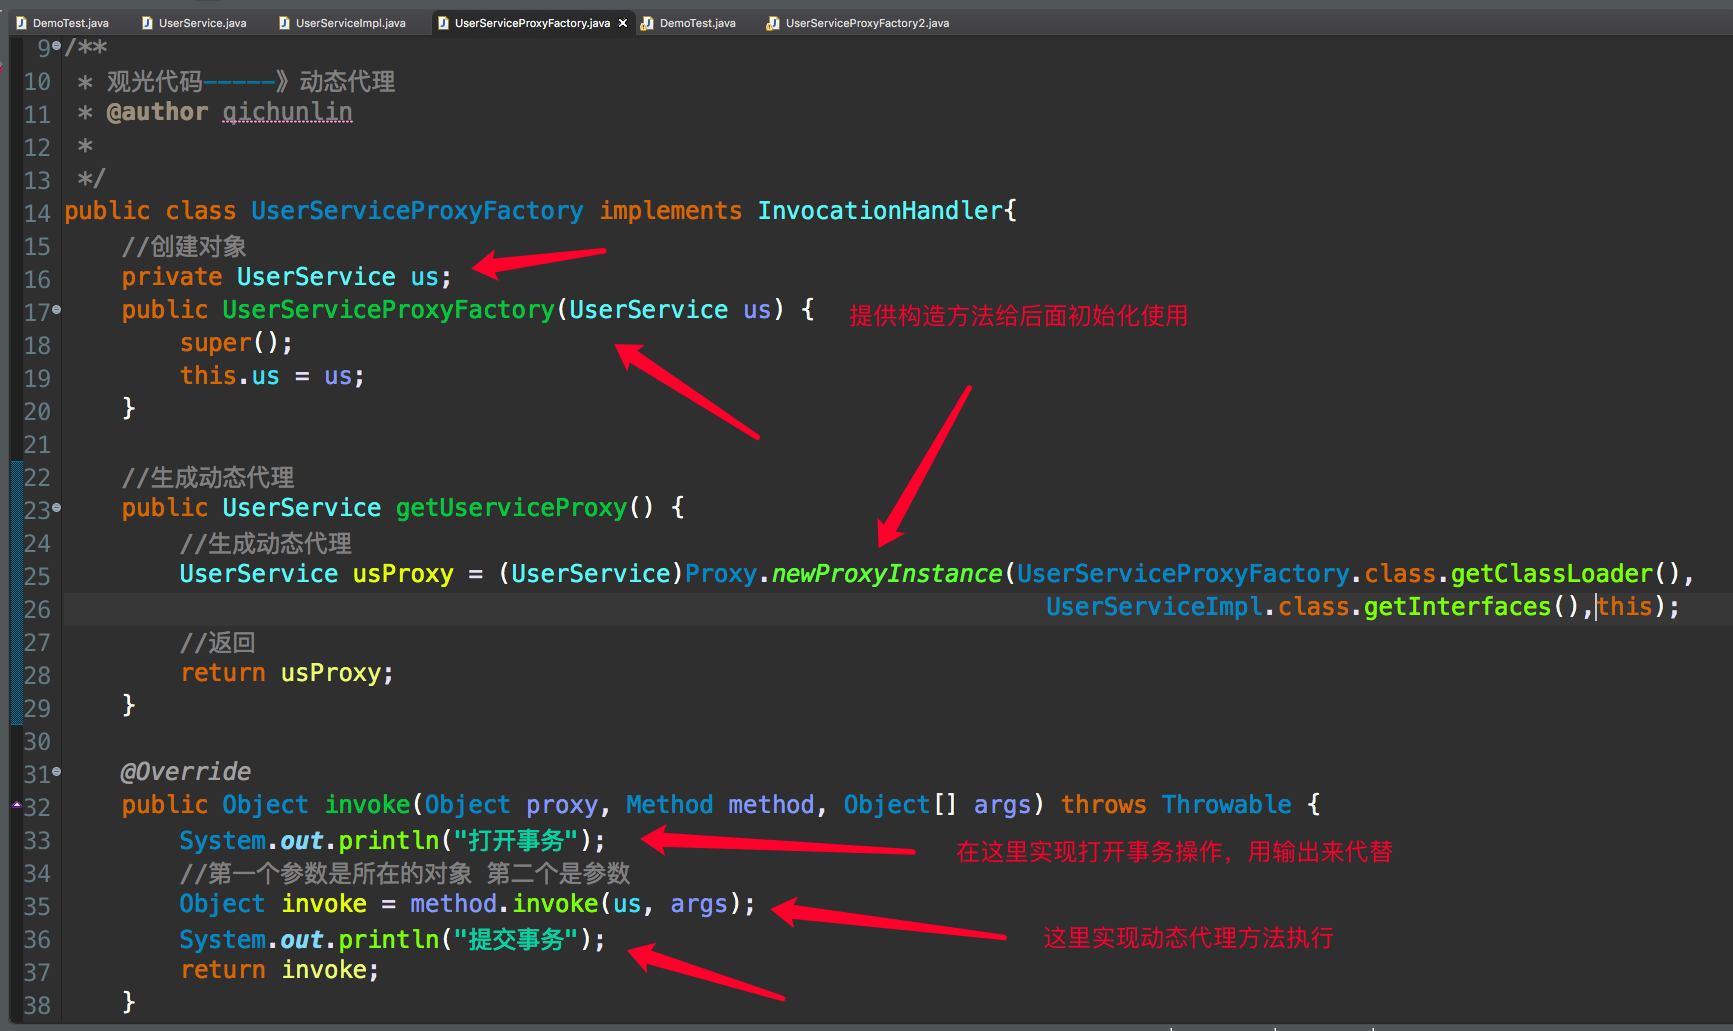Click the getUserviceProxy method name
The height and width of the screenshot is (1031, 1733).
pos(511,508)
